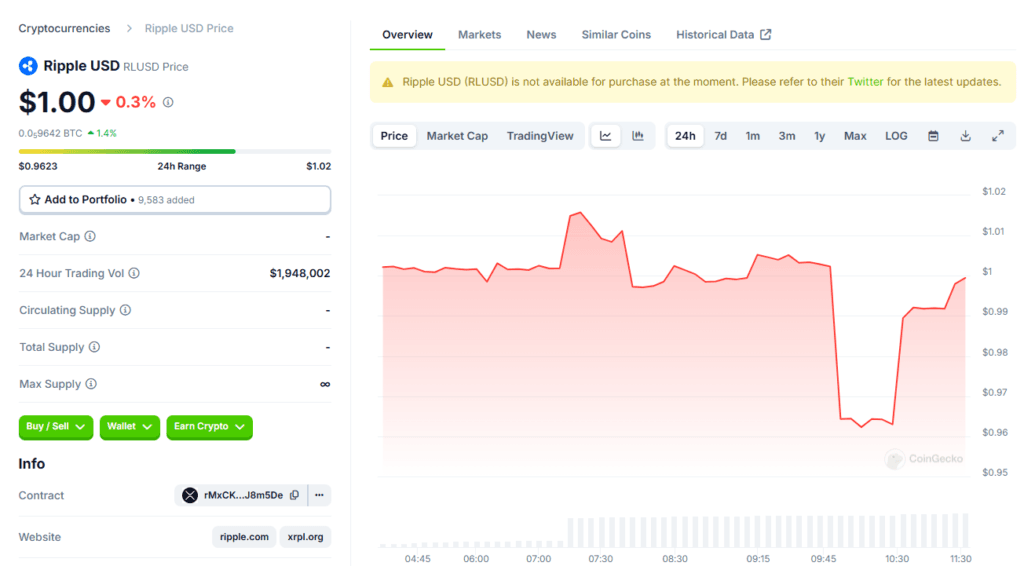Open the Historical Data tab
1024x566 pixels.
(x=724, y=35)
